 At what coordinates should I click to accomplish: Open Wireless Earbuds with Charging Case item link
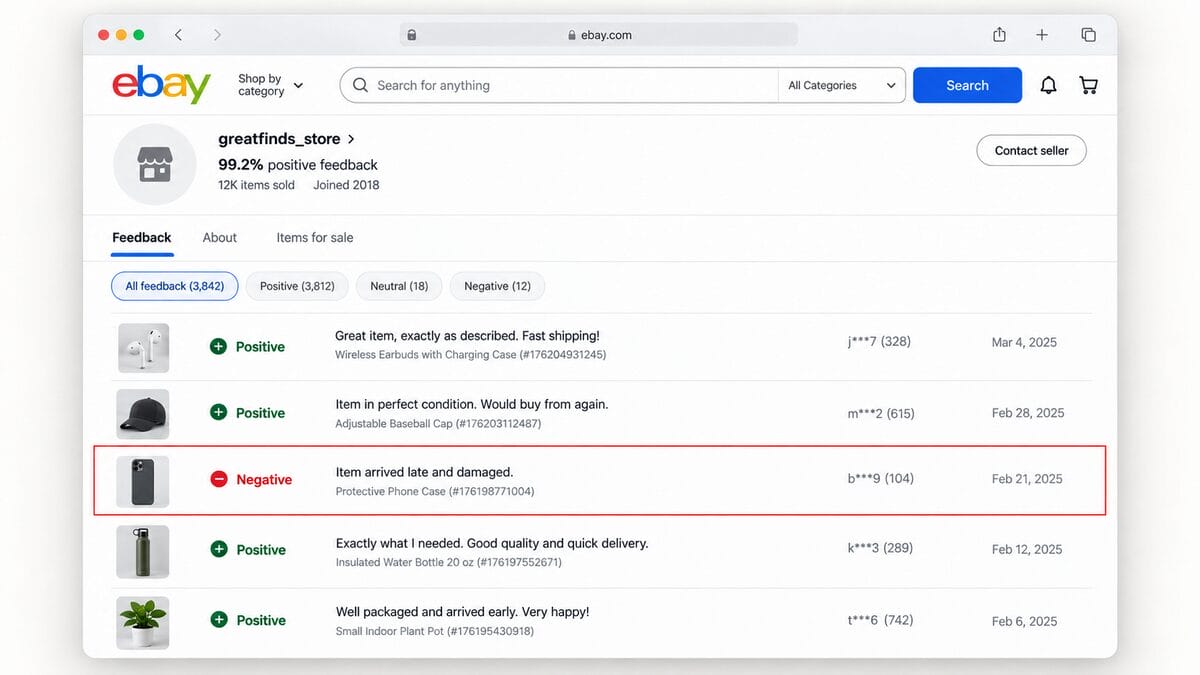(470, 355)
